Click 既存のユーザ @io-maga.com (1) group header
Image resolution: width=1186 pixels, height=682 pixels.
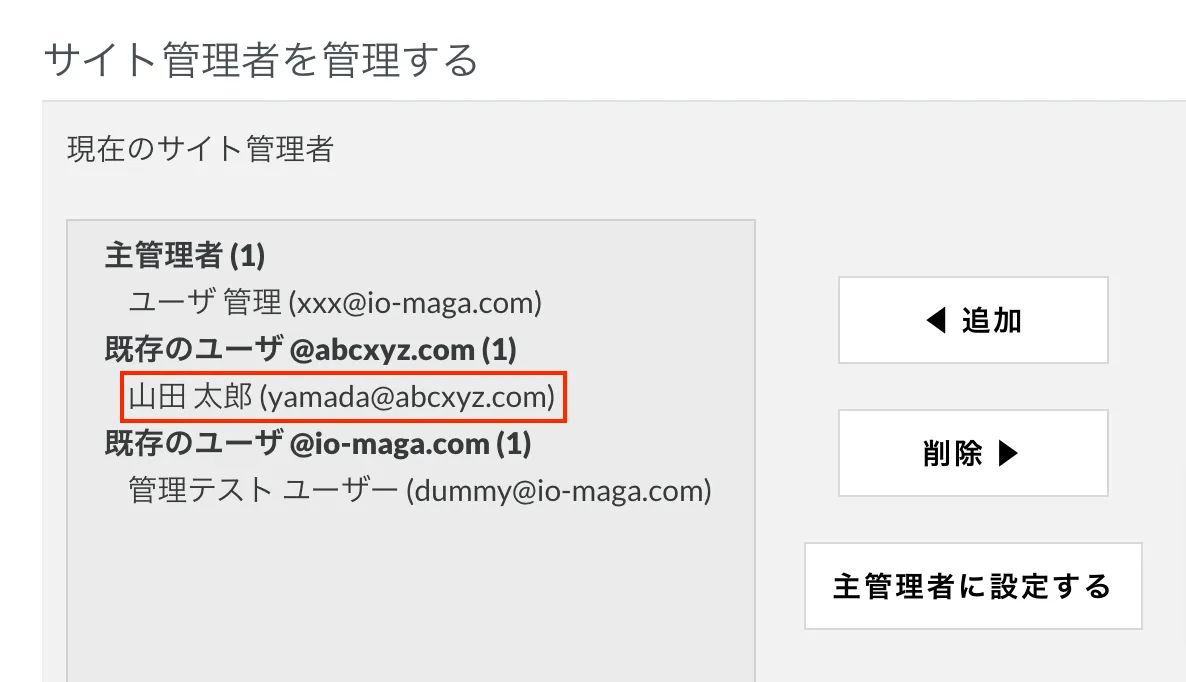(x=318, y=443)
